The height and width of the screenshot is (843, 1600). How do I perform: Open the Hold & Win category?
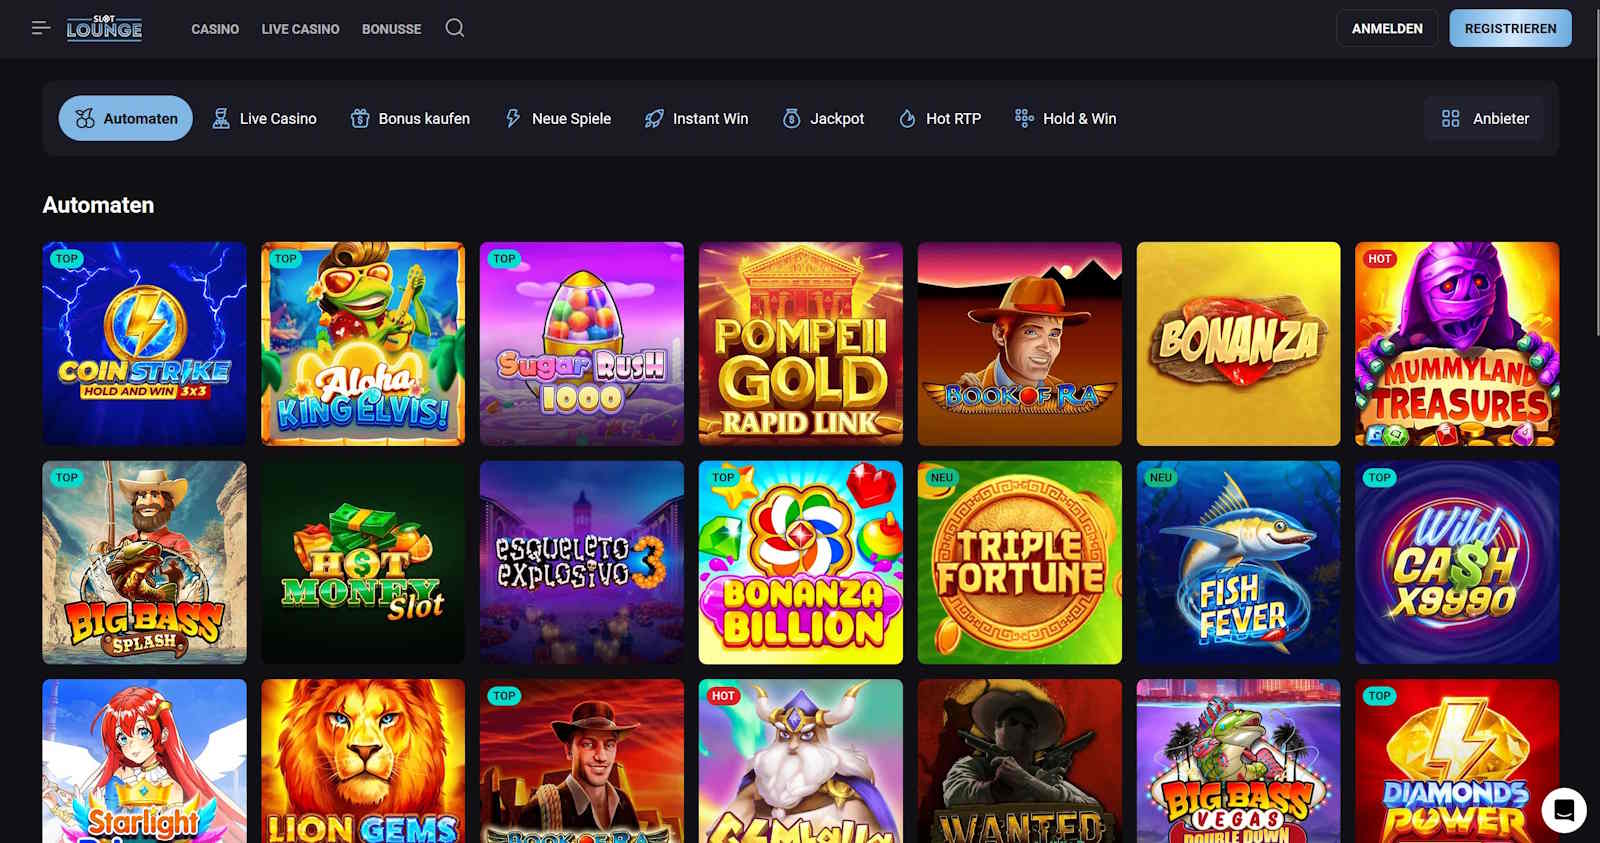[1065, 119]
